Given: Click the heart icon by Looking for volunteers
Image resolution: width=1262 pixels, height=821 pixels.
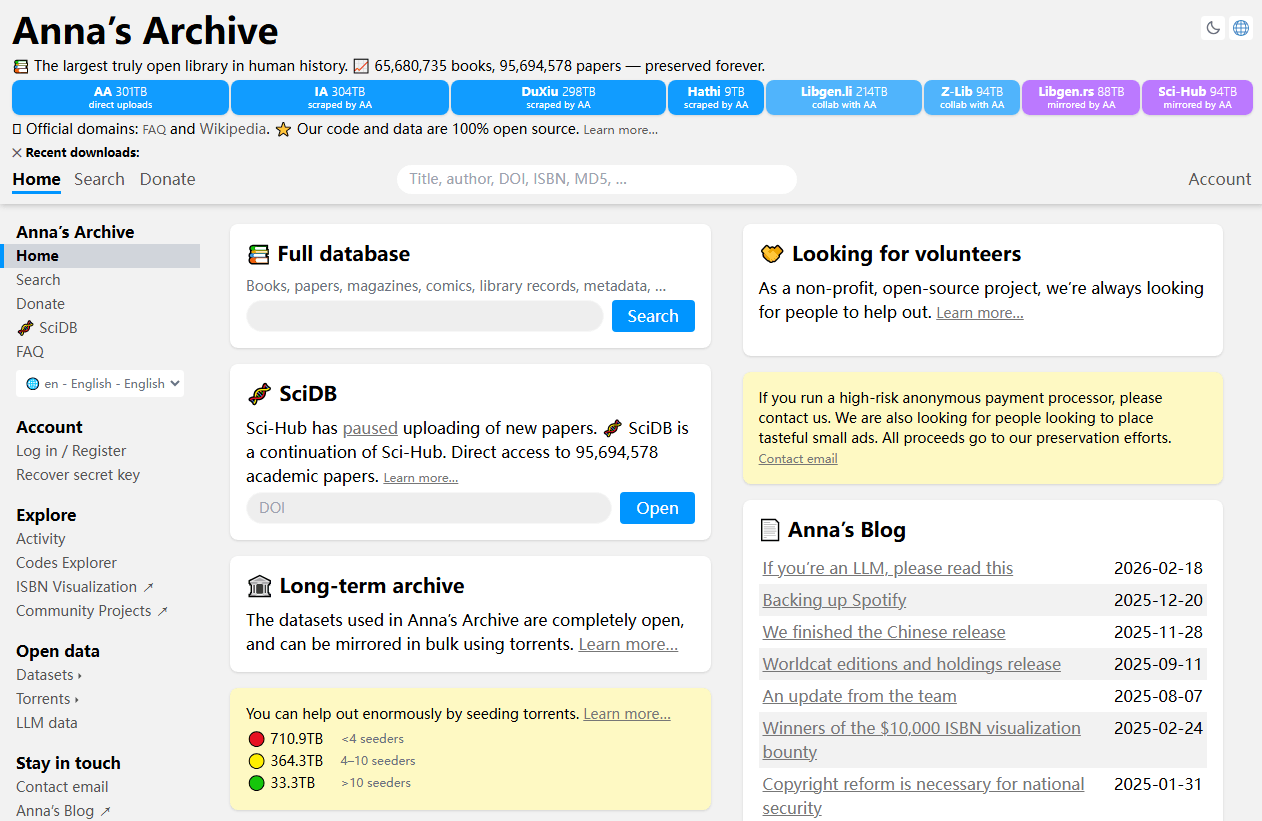Looking at the screenshot, I should pyautogui.click(x=771, y=254).
